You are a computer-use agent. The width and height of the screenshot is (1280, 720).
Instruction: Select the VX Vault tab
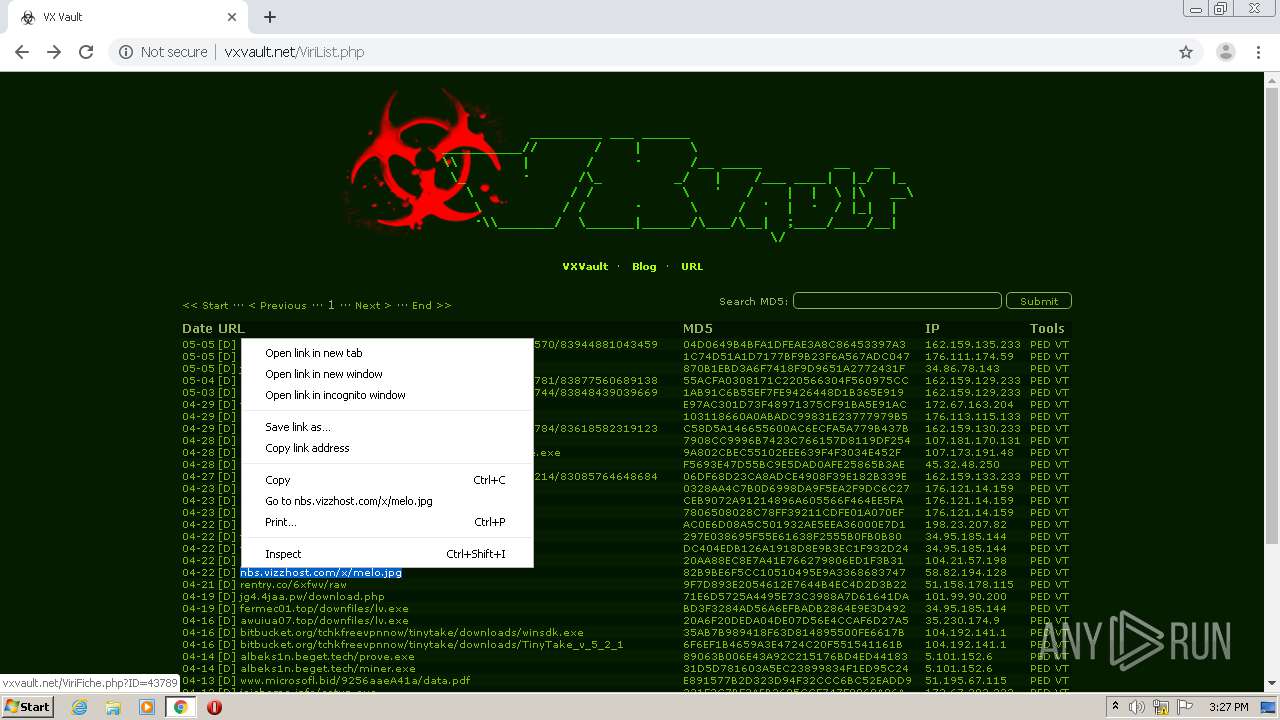point(125,17)
